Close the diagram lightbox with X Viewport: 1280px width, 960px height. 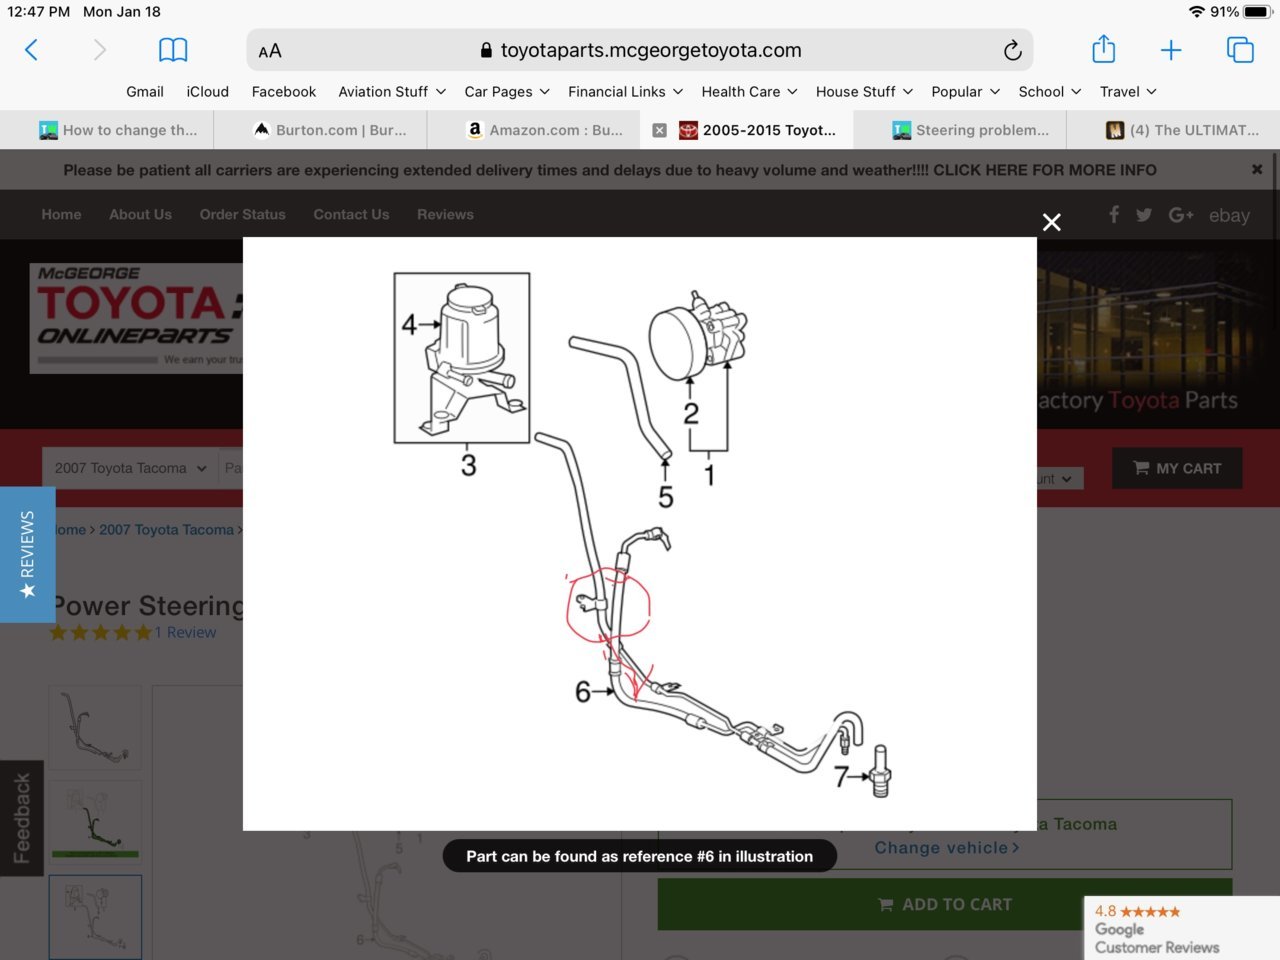pos(1051,222)
